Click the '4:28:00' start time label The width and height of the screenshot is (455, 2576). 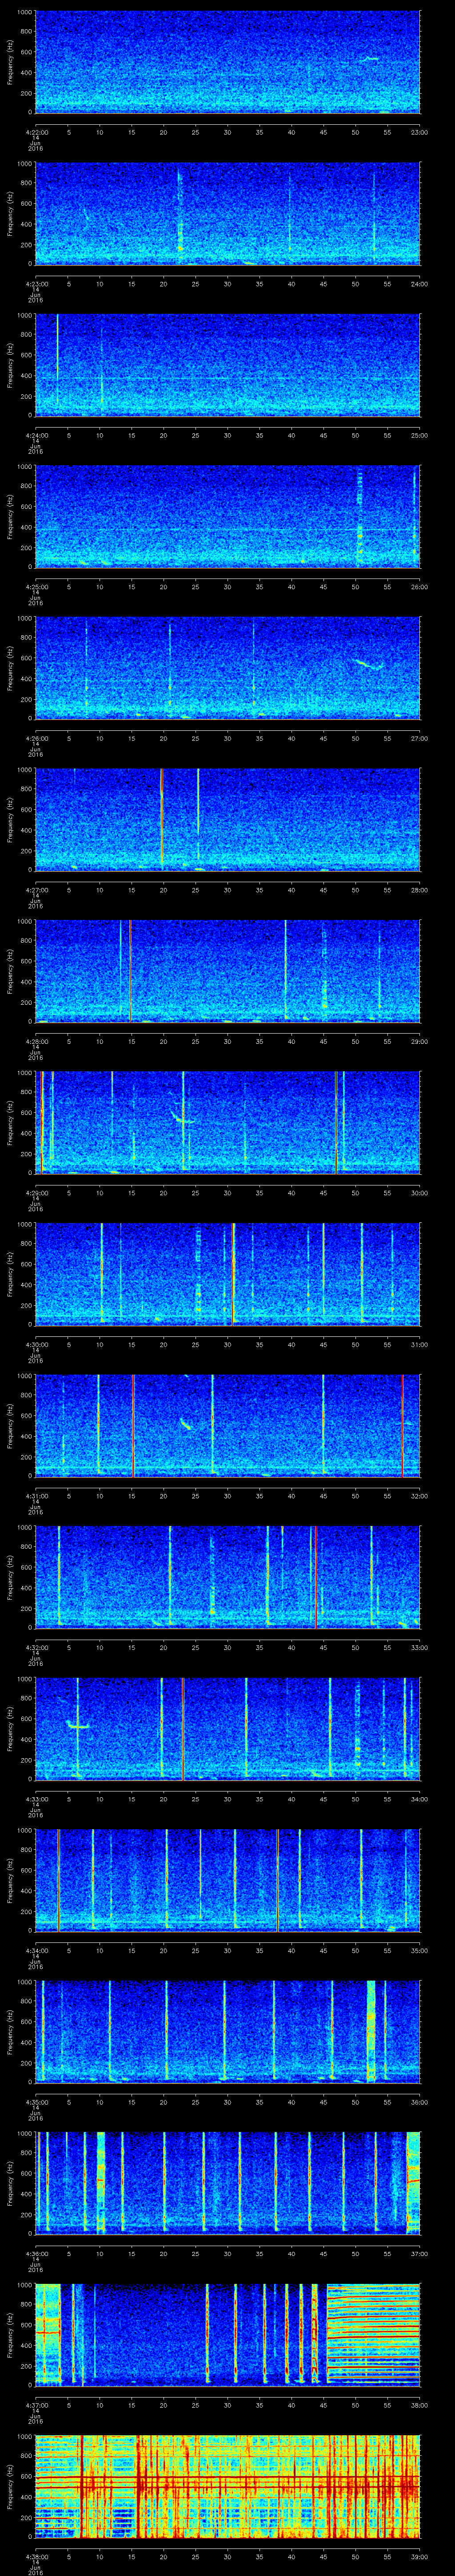36,1041
